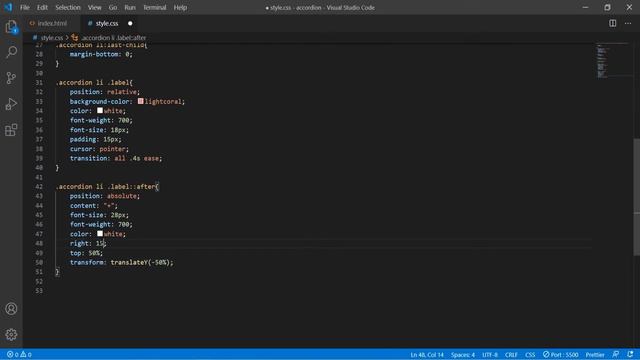Click the '.accordion li .label{' selector line
640x360 pixels.
click(x=94, y=82)
